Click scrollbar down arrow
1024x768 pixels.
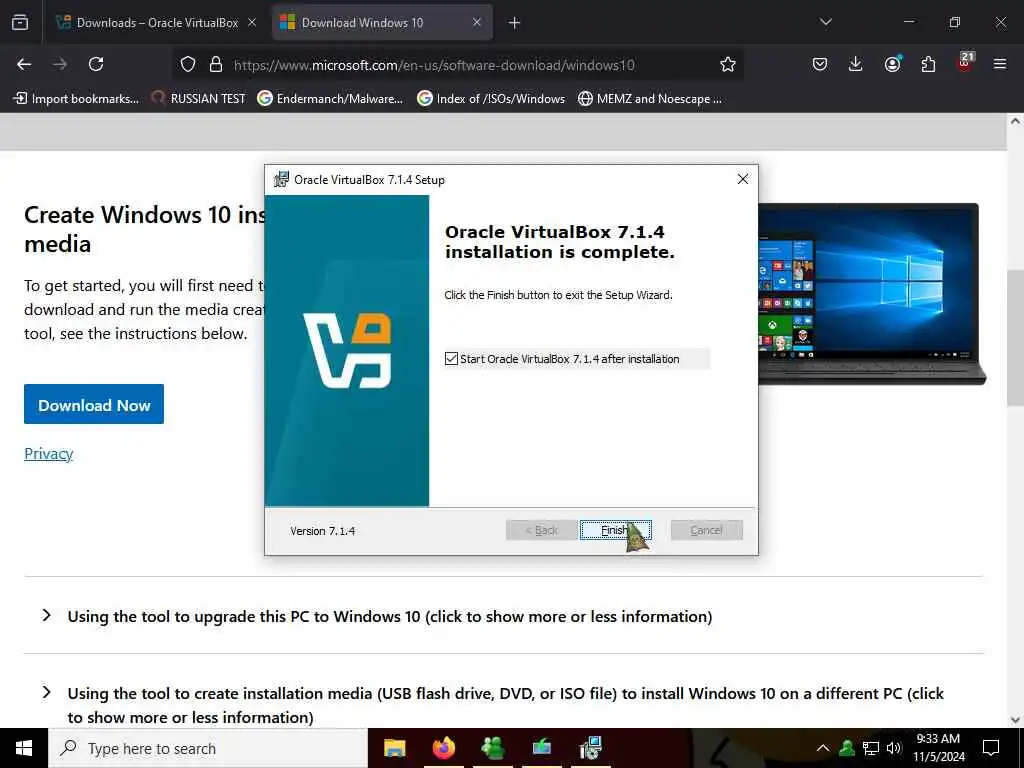1015,720
